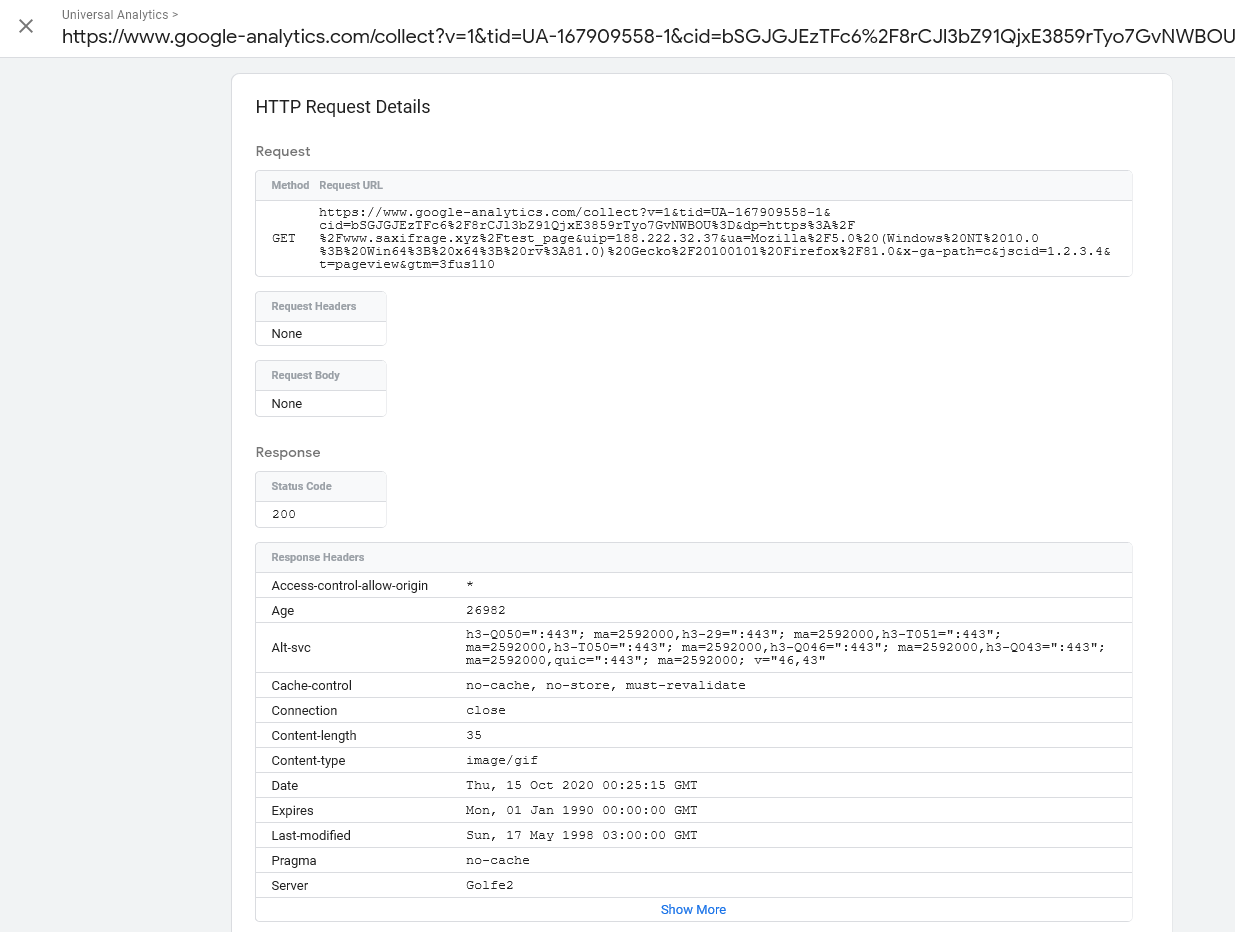Click the page title URL in header
Viewport: 1235px width, 932px height.
[648, 36]
